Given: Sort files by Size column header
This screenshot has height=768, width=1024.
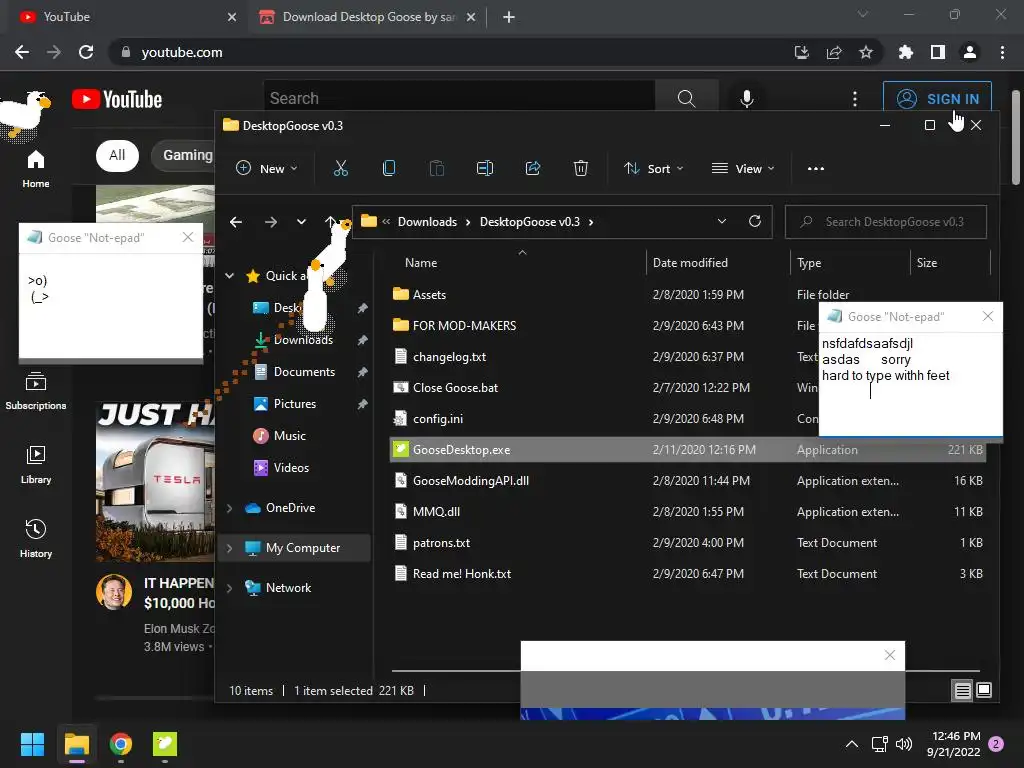Looking at the screenshot, I should pos(927,263).
